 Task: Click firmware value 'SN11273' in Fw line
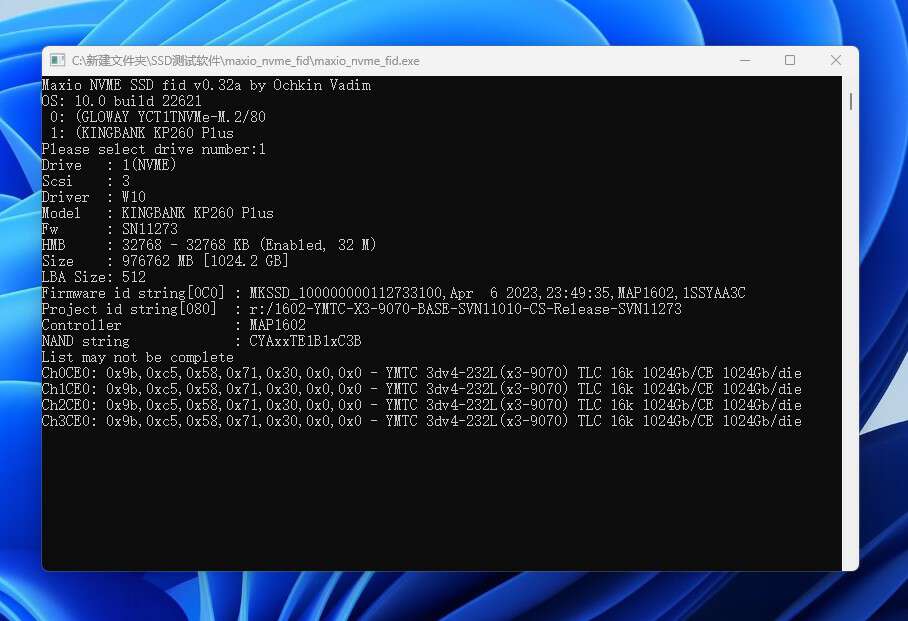pyautogui.click(x=150, y=229)
